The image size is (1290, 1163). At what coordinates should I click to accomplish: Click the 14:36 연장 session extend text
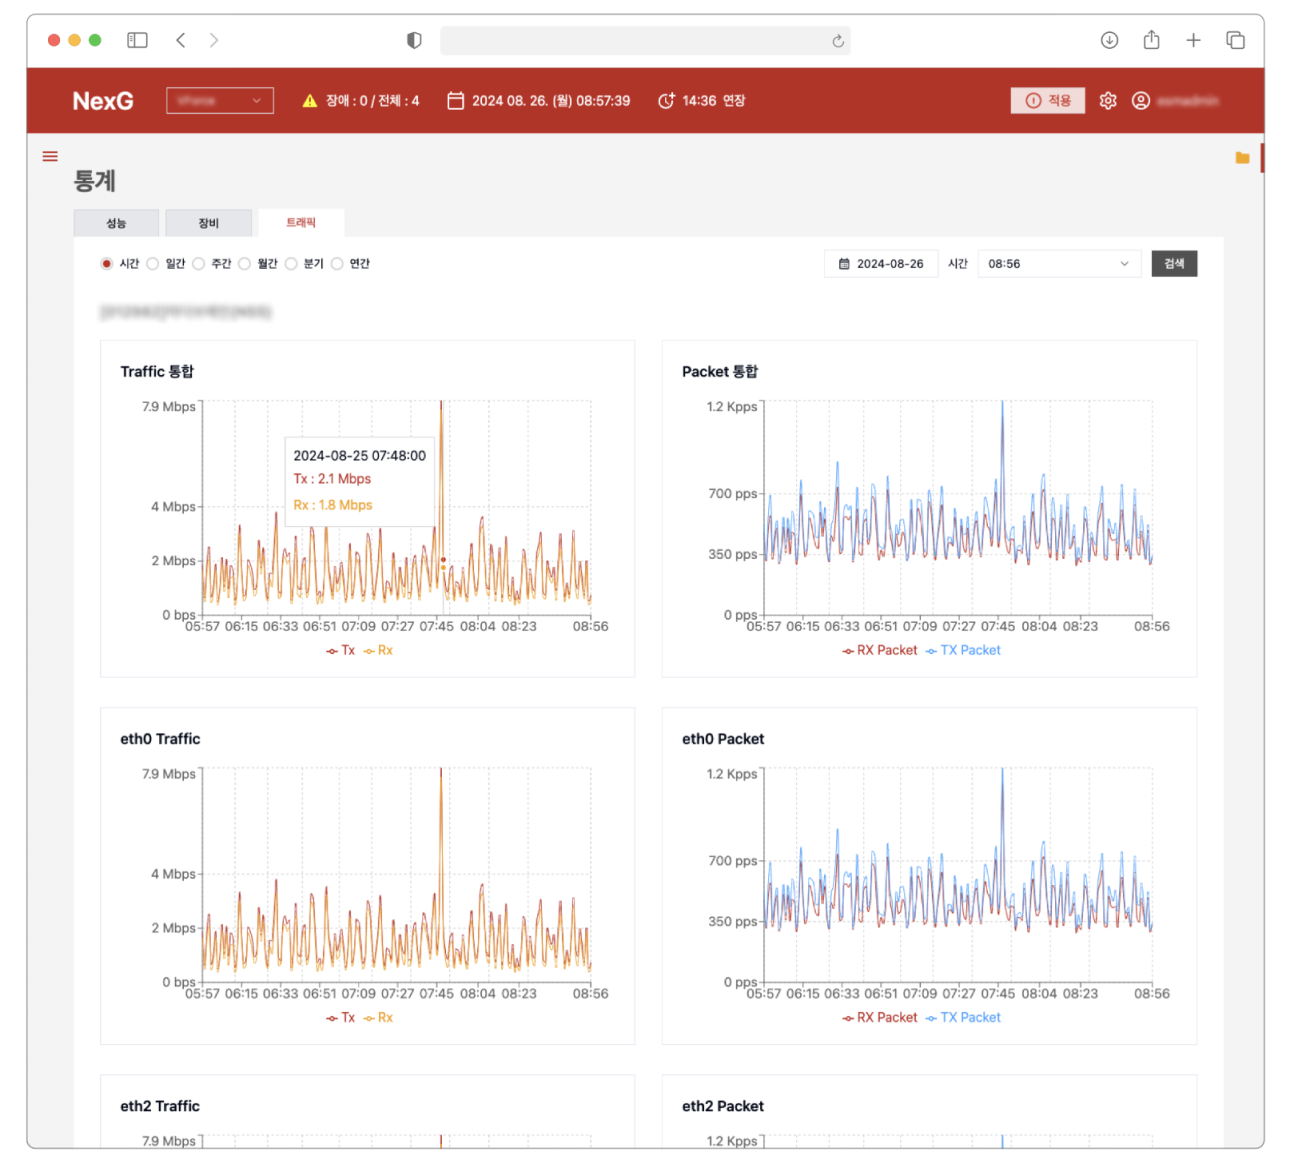point(714,101)
